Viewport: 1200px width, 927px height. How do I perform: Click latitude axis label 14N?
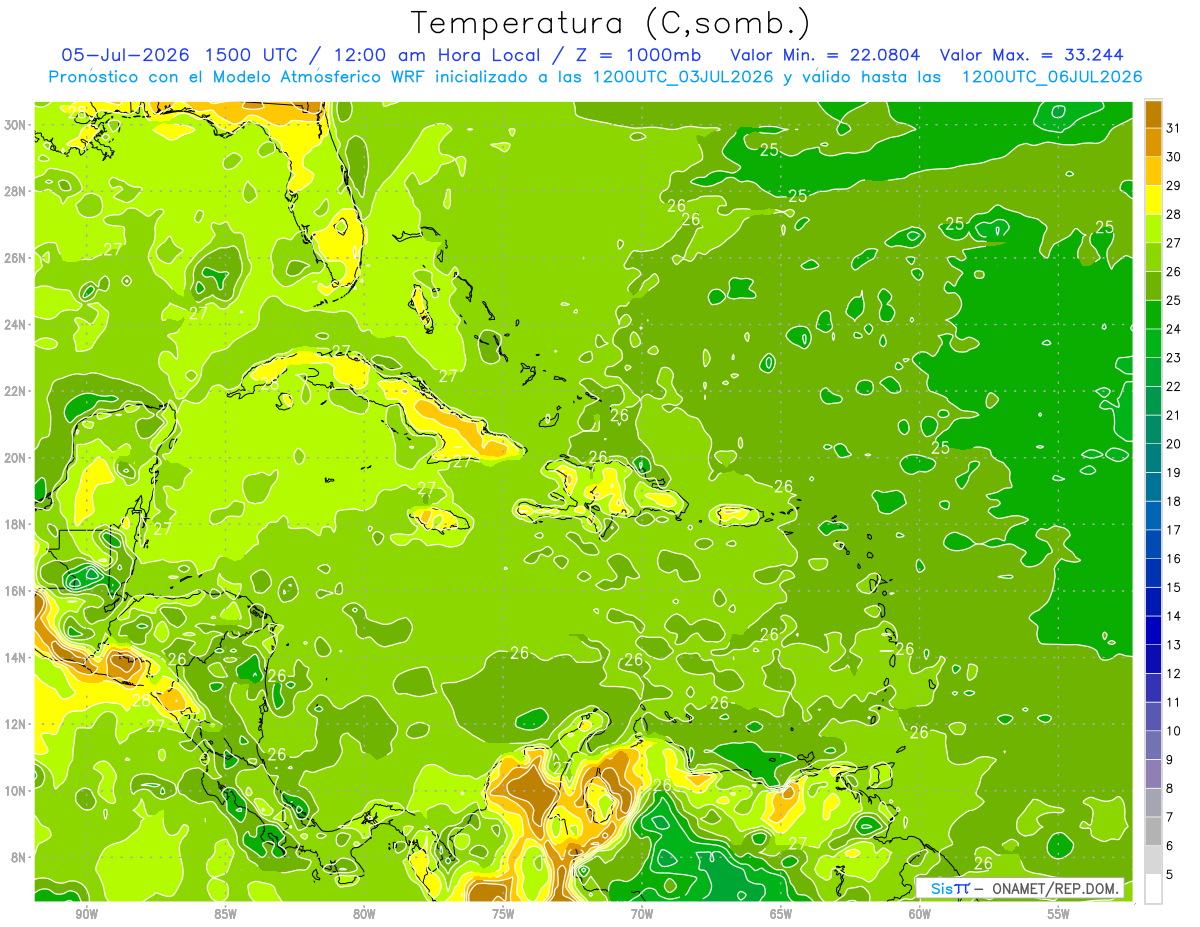click(17, 658)
